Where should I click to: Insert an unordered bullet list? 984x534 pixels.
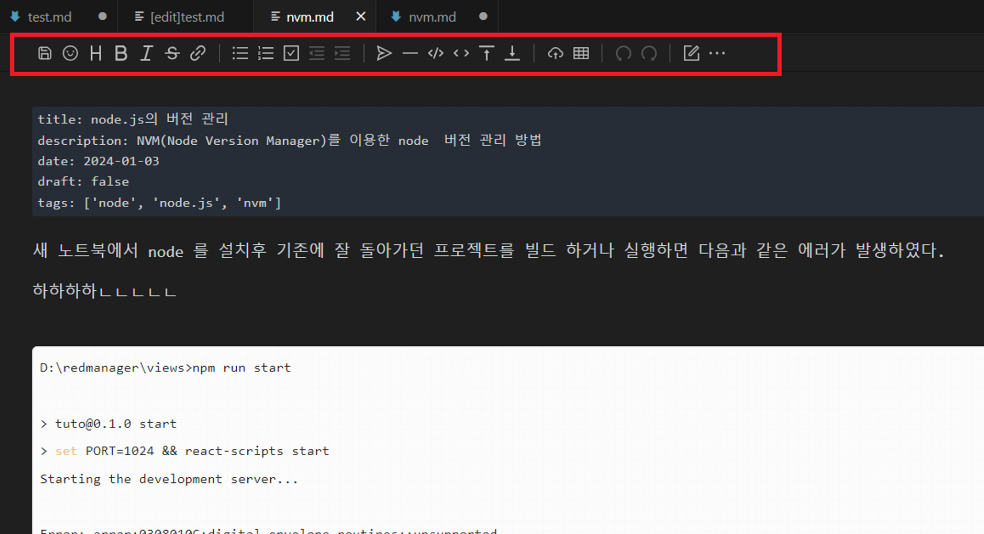click(x=240, y=54)
